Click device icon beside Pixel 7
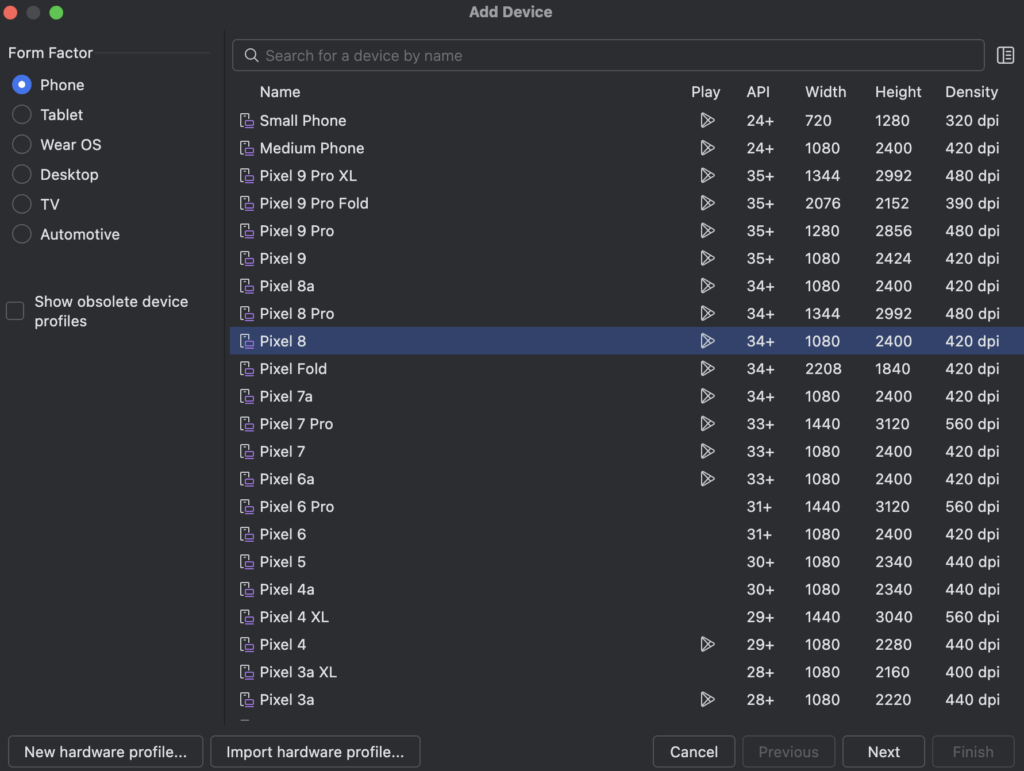This screenshot has height=771, width=1024. coord(247,452)
